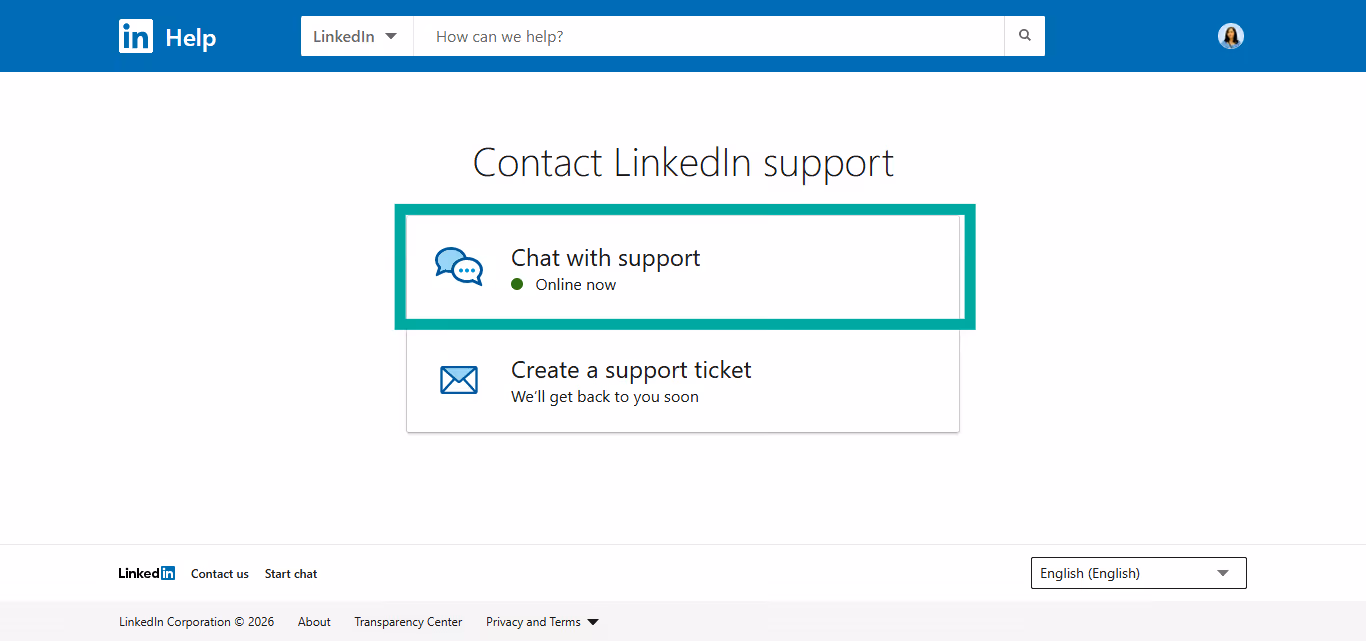1366x641 pixels.
Task: Focus the 'How can we help?' search field
Action: tap(709, 36)
